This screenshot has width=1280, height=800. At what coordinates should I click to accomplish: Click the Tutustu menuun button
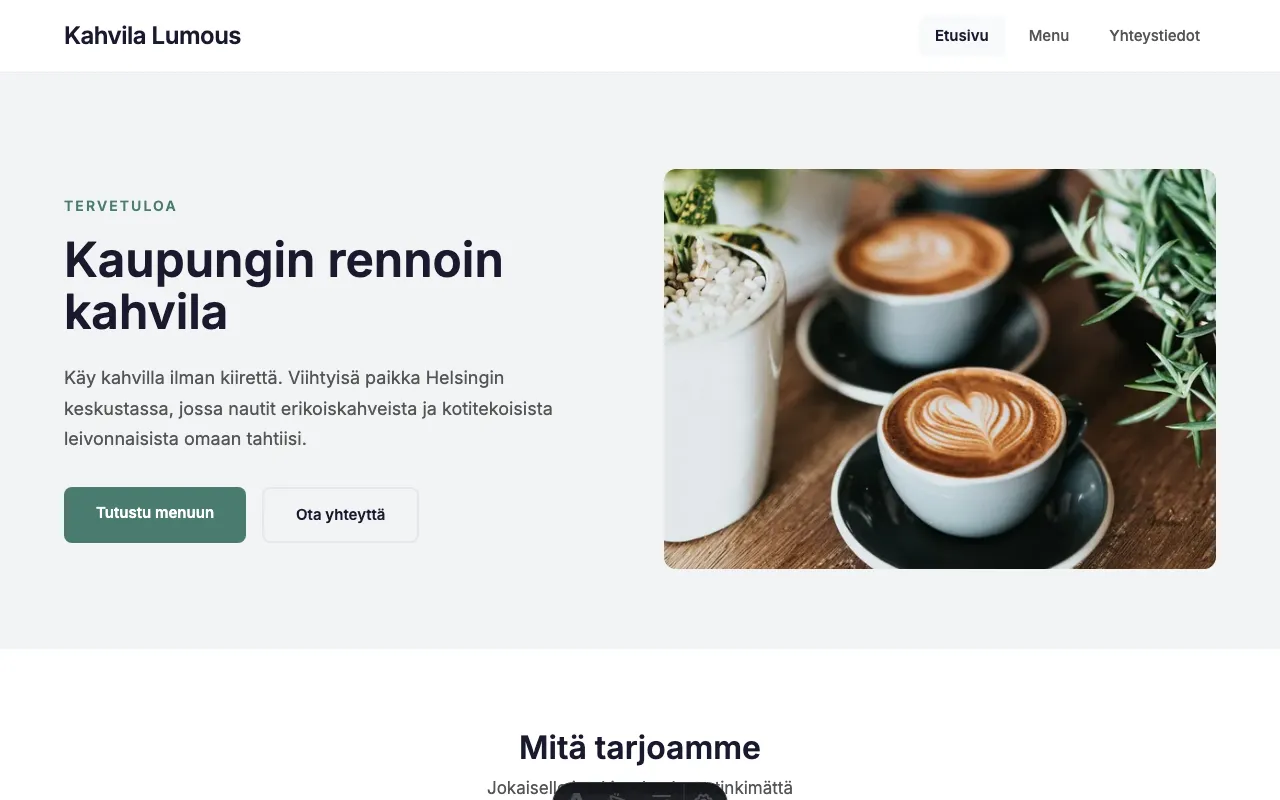coord(155,514)
